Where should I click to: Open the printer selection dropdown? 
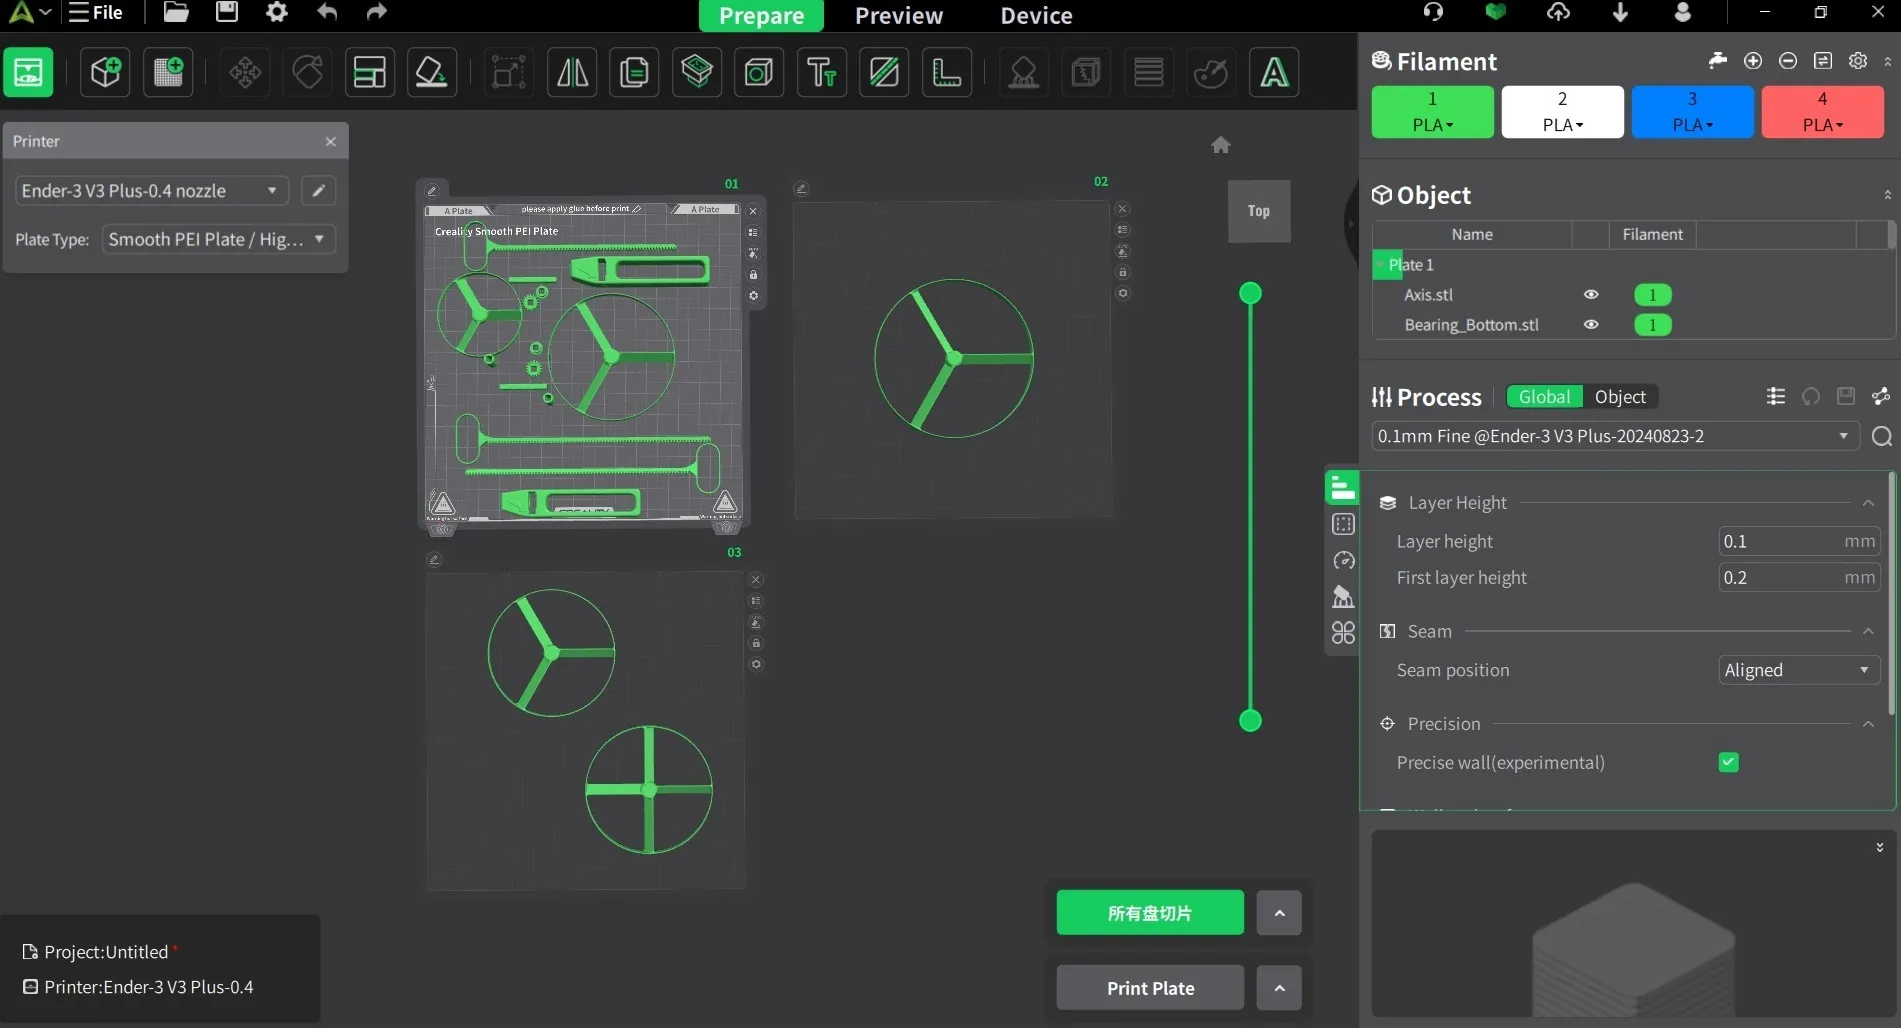point(151,191)
